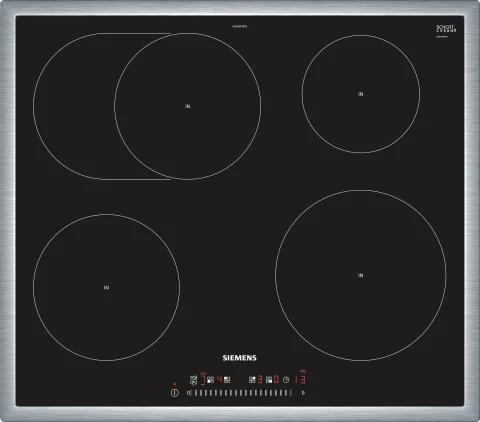Tap the boost 'b' end of slider
The height and width of the screenshot is (422, 480).
click(303, 393)
